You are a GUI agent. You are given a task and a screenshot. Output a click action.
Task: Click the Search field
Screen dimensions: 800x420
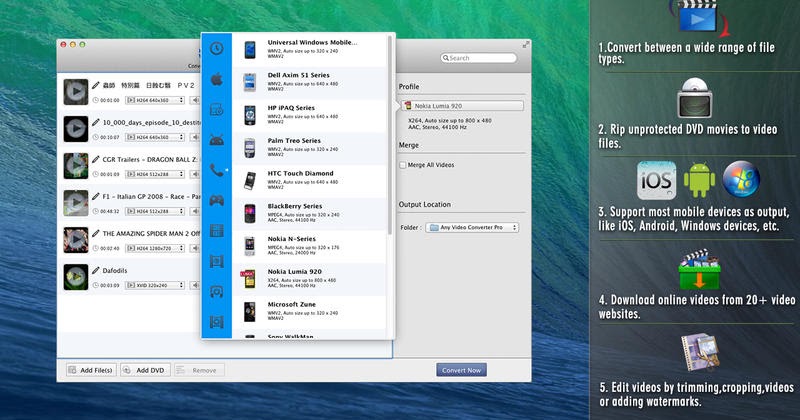click(x=479, y=58)
